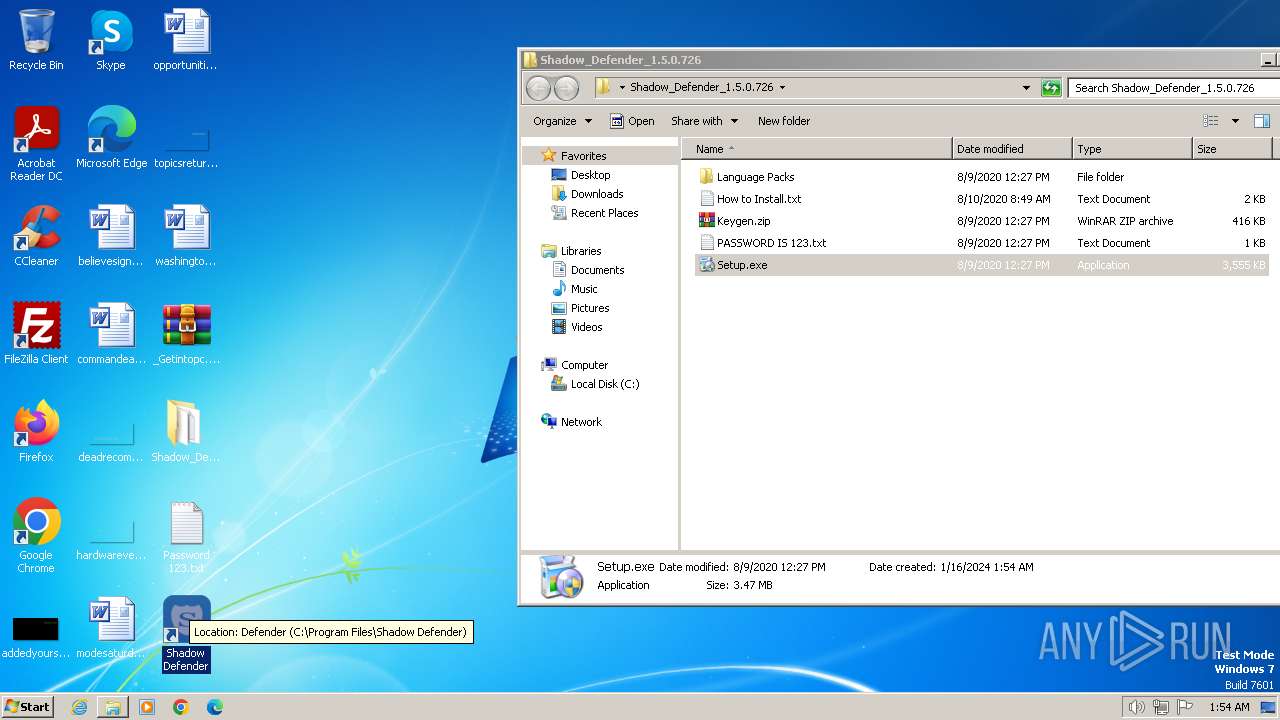Click the Internet Explorer taskbar icon
Image resolution: width=1280 pixels, height=720 pixels.
pyautogui.click(x=79, y=707)
